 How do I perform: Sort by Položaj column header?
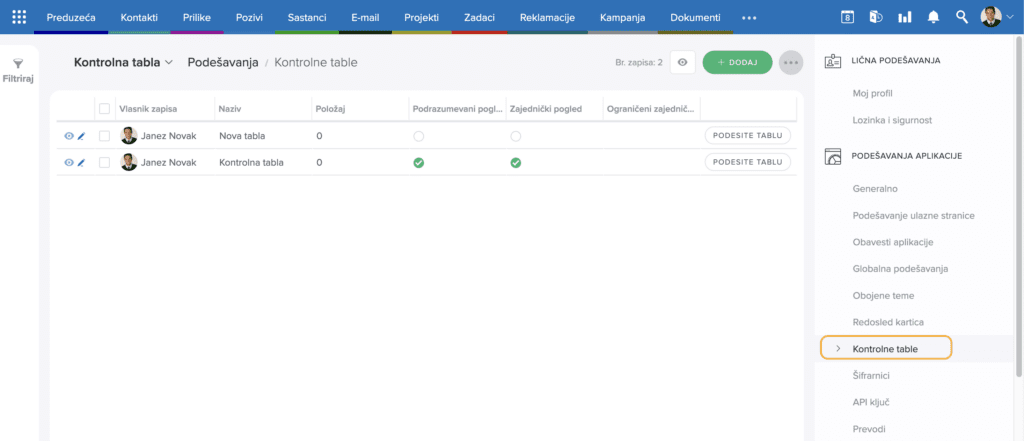pos(330,109)
